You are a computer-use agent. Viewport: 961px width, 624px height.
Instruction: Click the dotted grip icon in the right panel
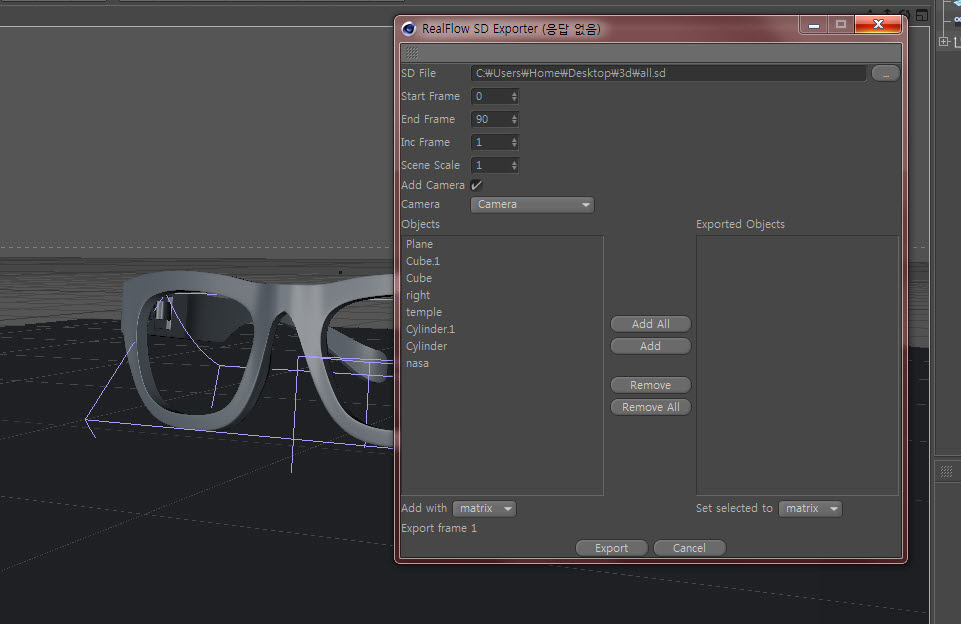coord(946,471)
